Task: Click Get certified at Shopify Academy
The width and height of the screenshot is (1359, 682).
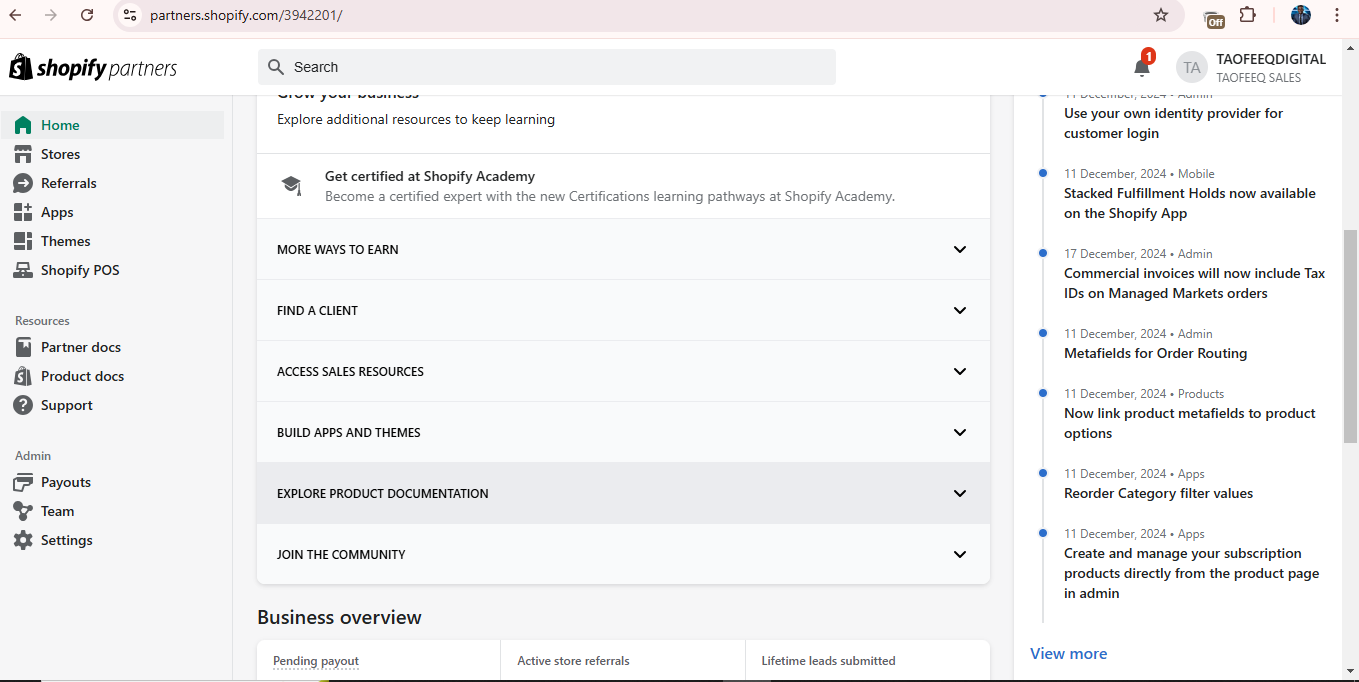Action: coord(430,176)
